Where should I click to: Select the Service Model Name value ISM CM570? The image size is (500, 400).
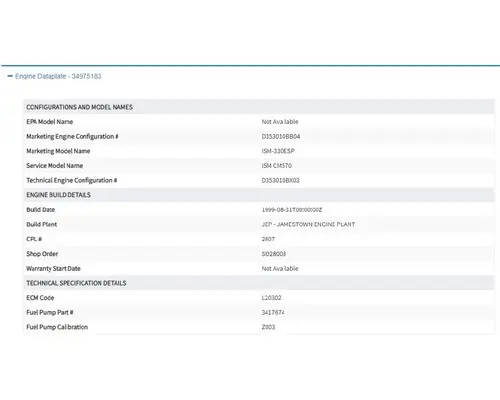coord(277,166)
